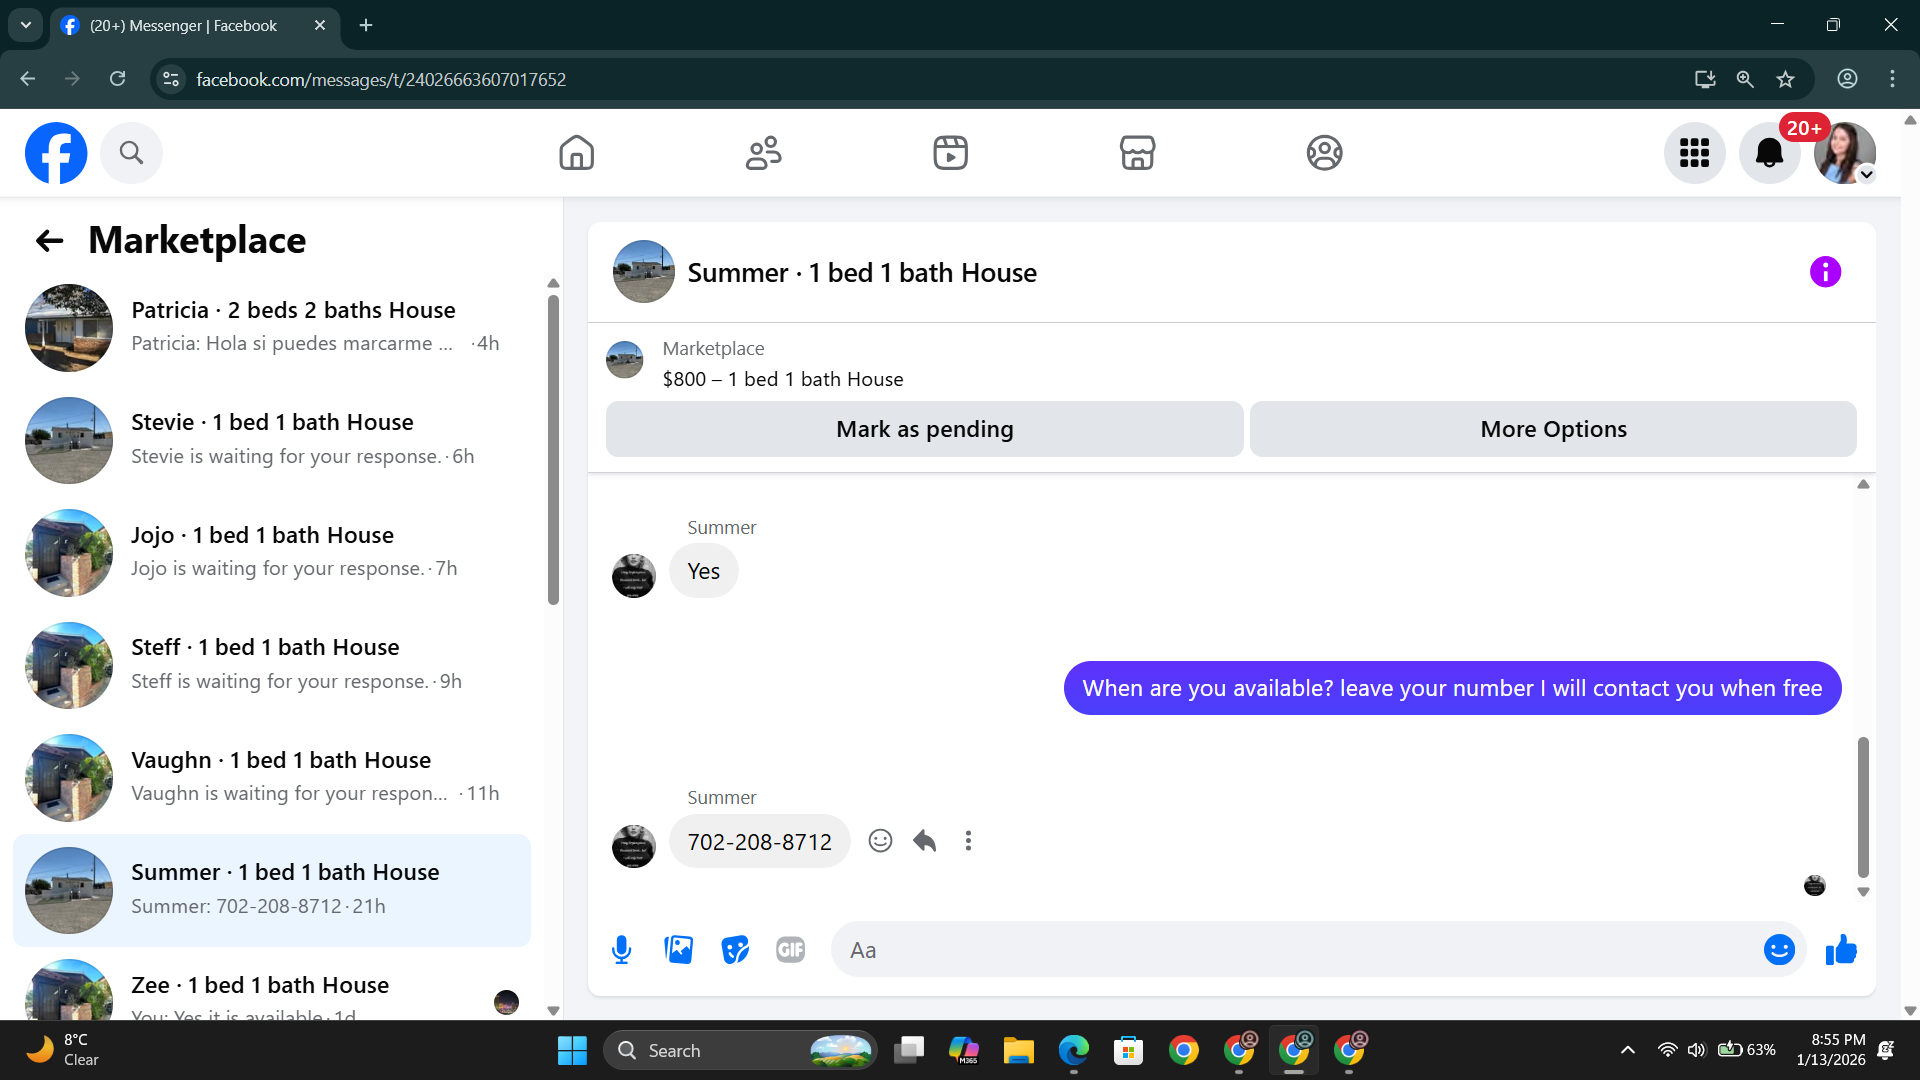Open the sticker picker icon

click(735, 950)
